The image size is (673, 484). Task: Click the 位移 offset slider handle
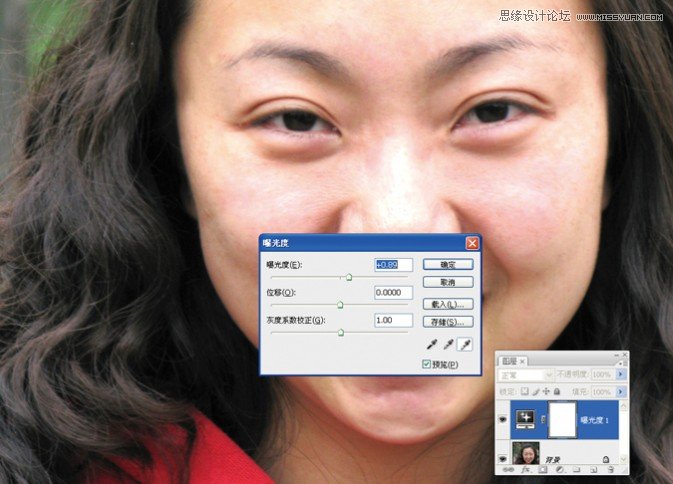click(x=340, y=305)
